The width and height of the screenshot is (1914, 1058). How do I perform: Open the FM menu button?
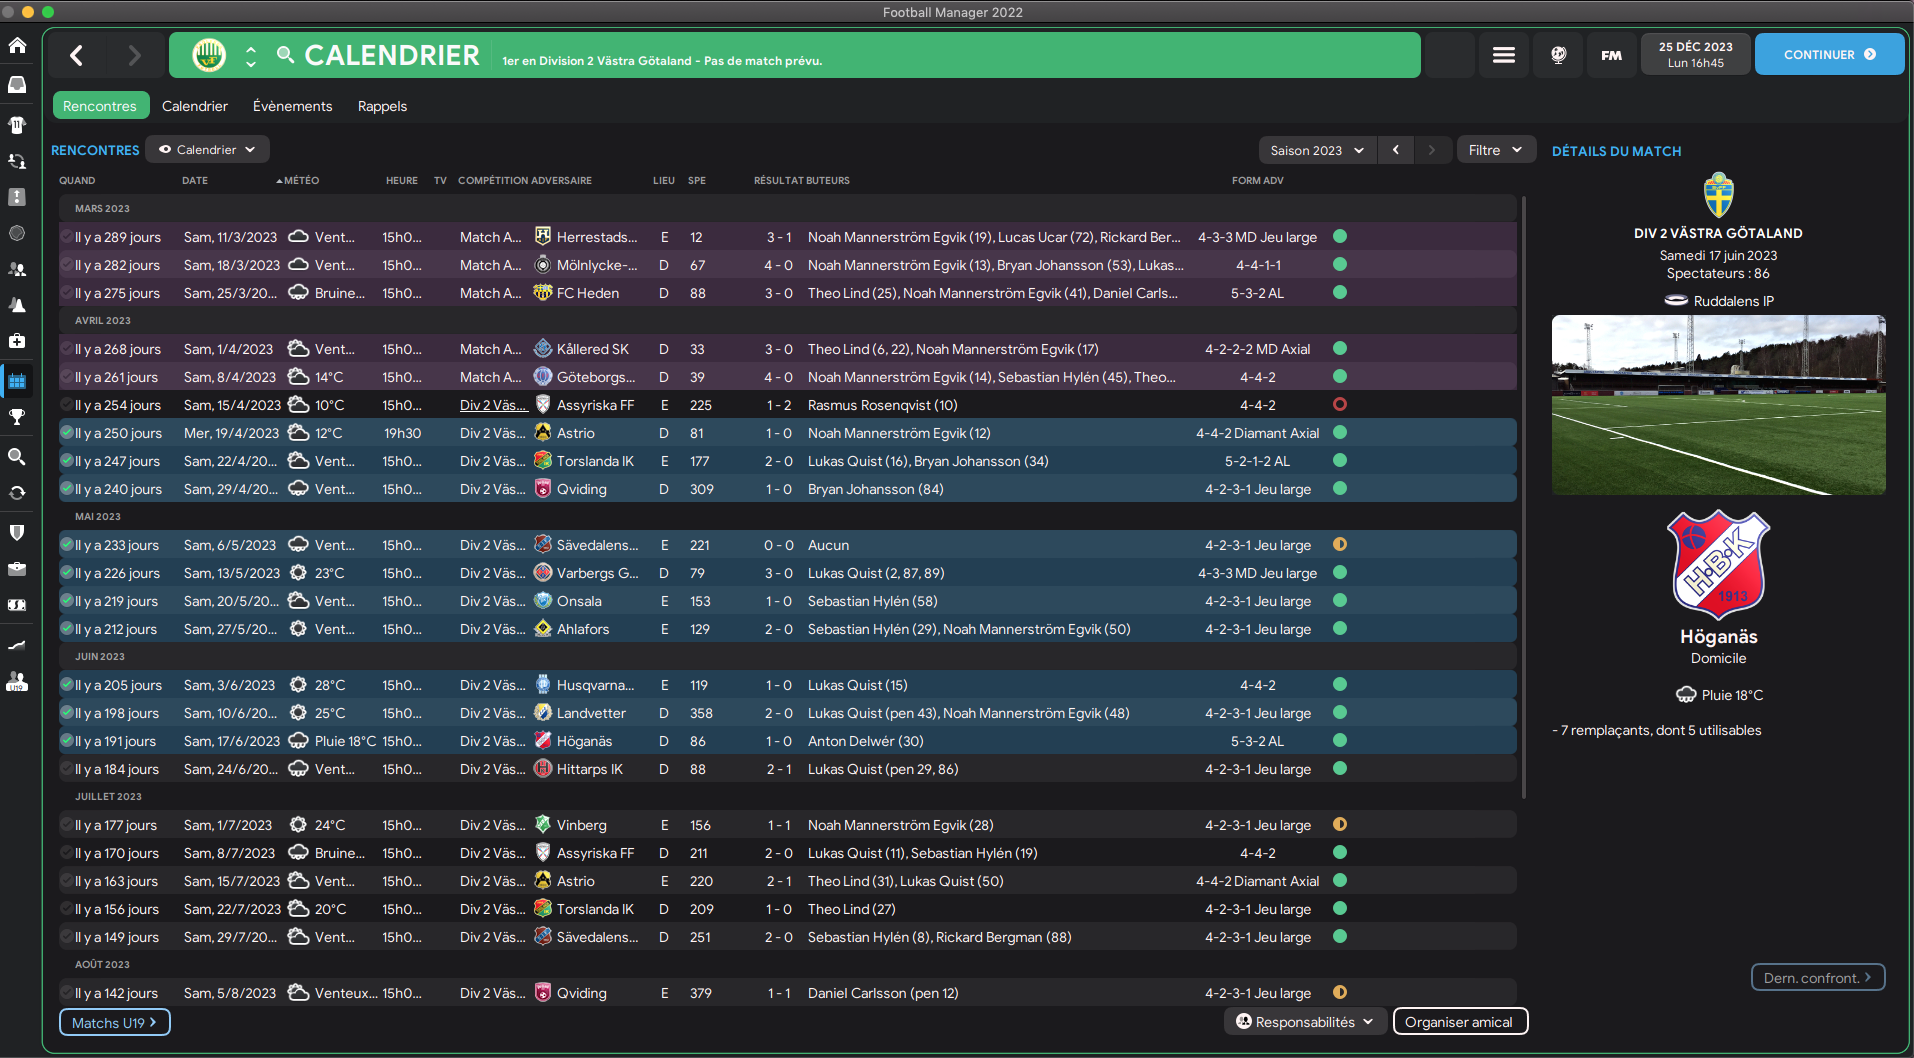pos(1611,55)
